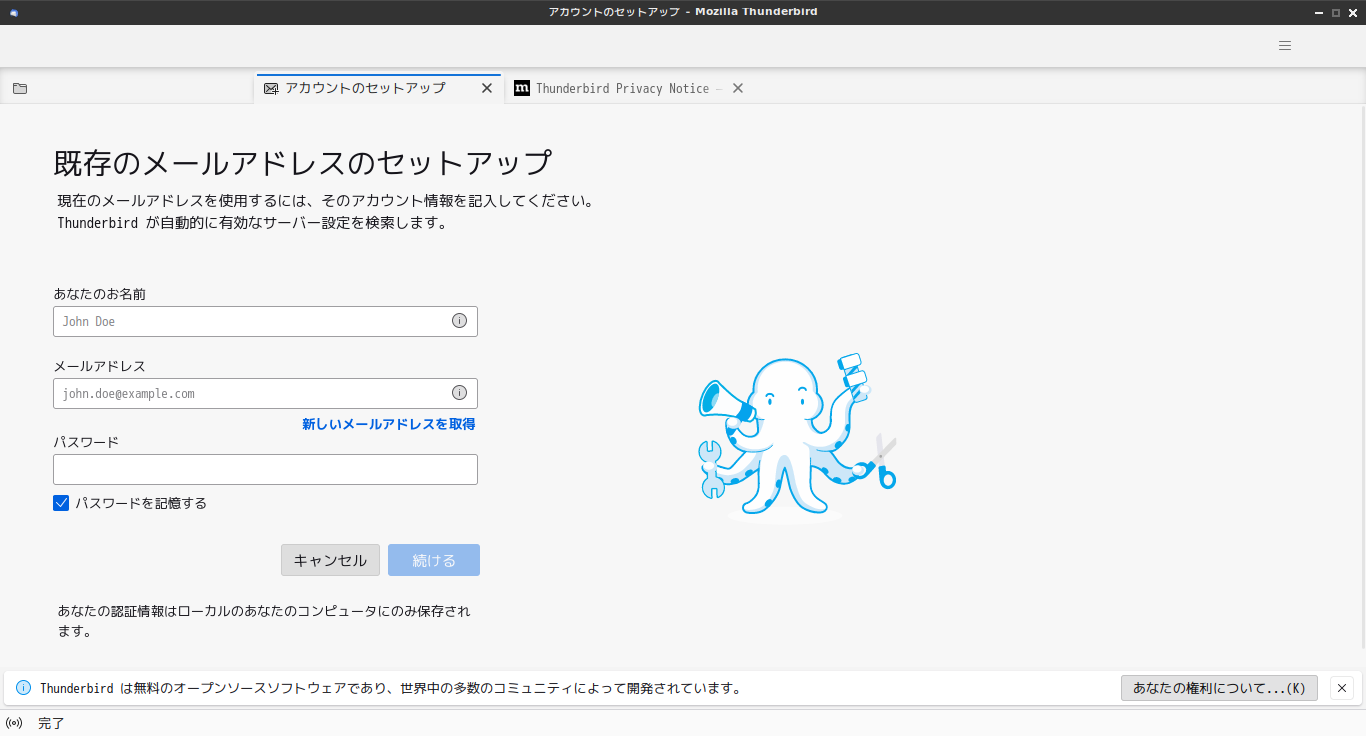Click the 完了 status bar text

[x=51, y=723]
